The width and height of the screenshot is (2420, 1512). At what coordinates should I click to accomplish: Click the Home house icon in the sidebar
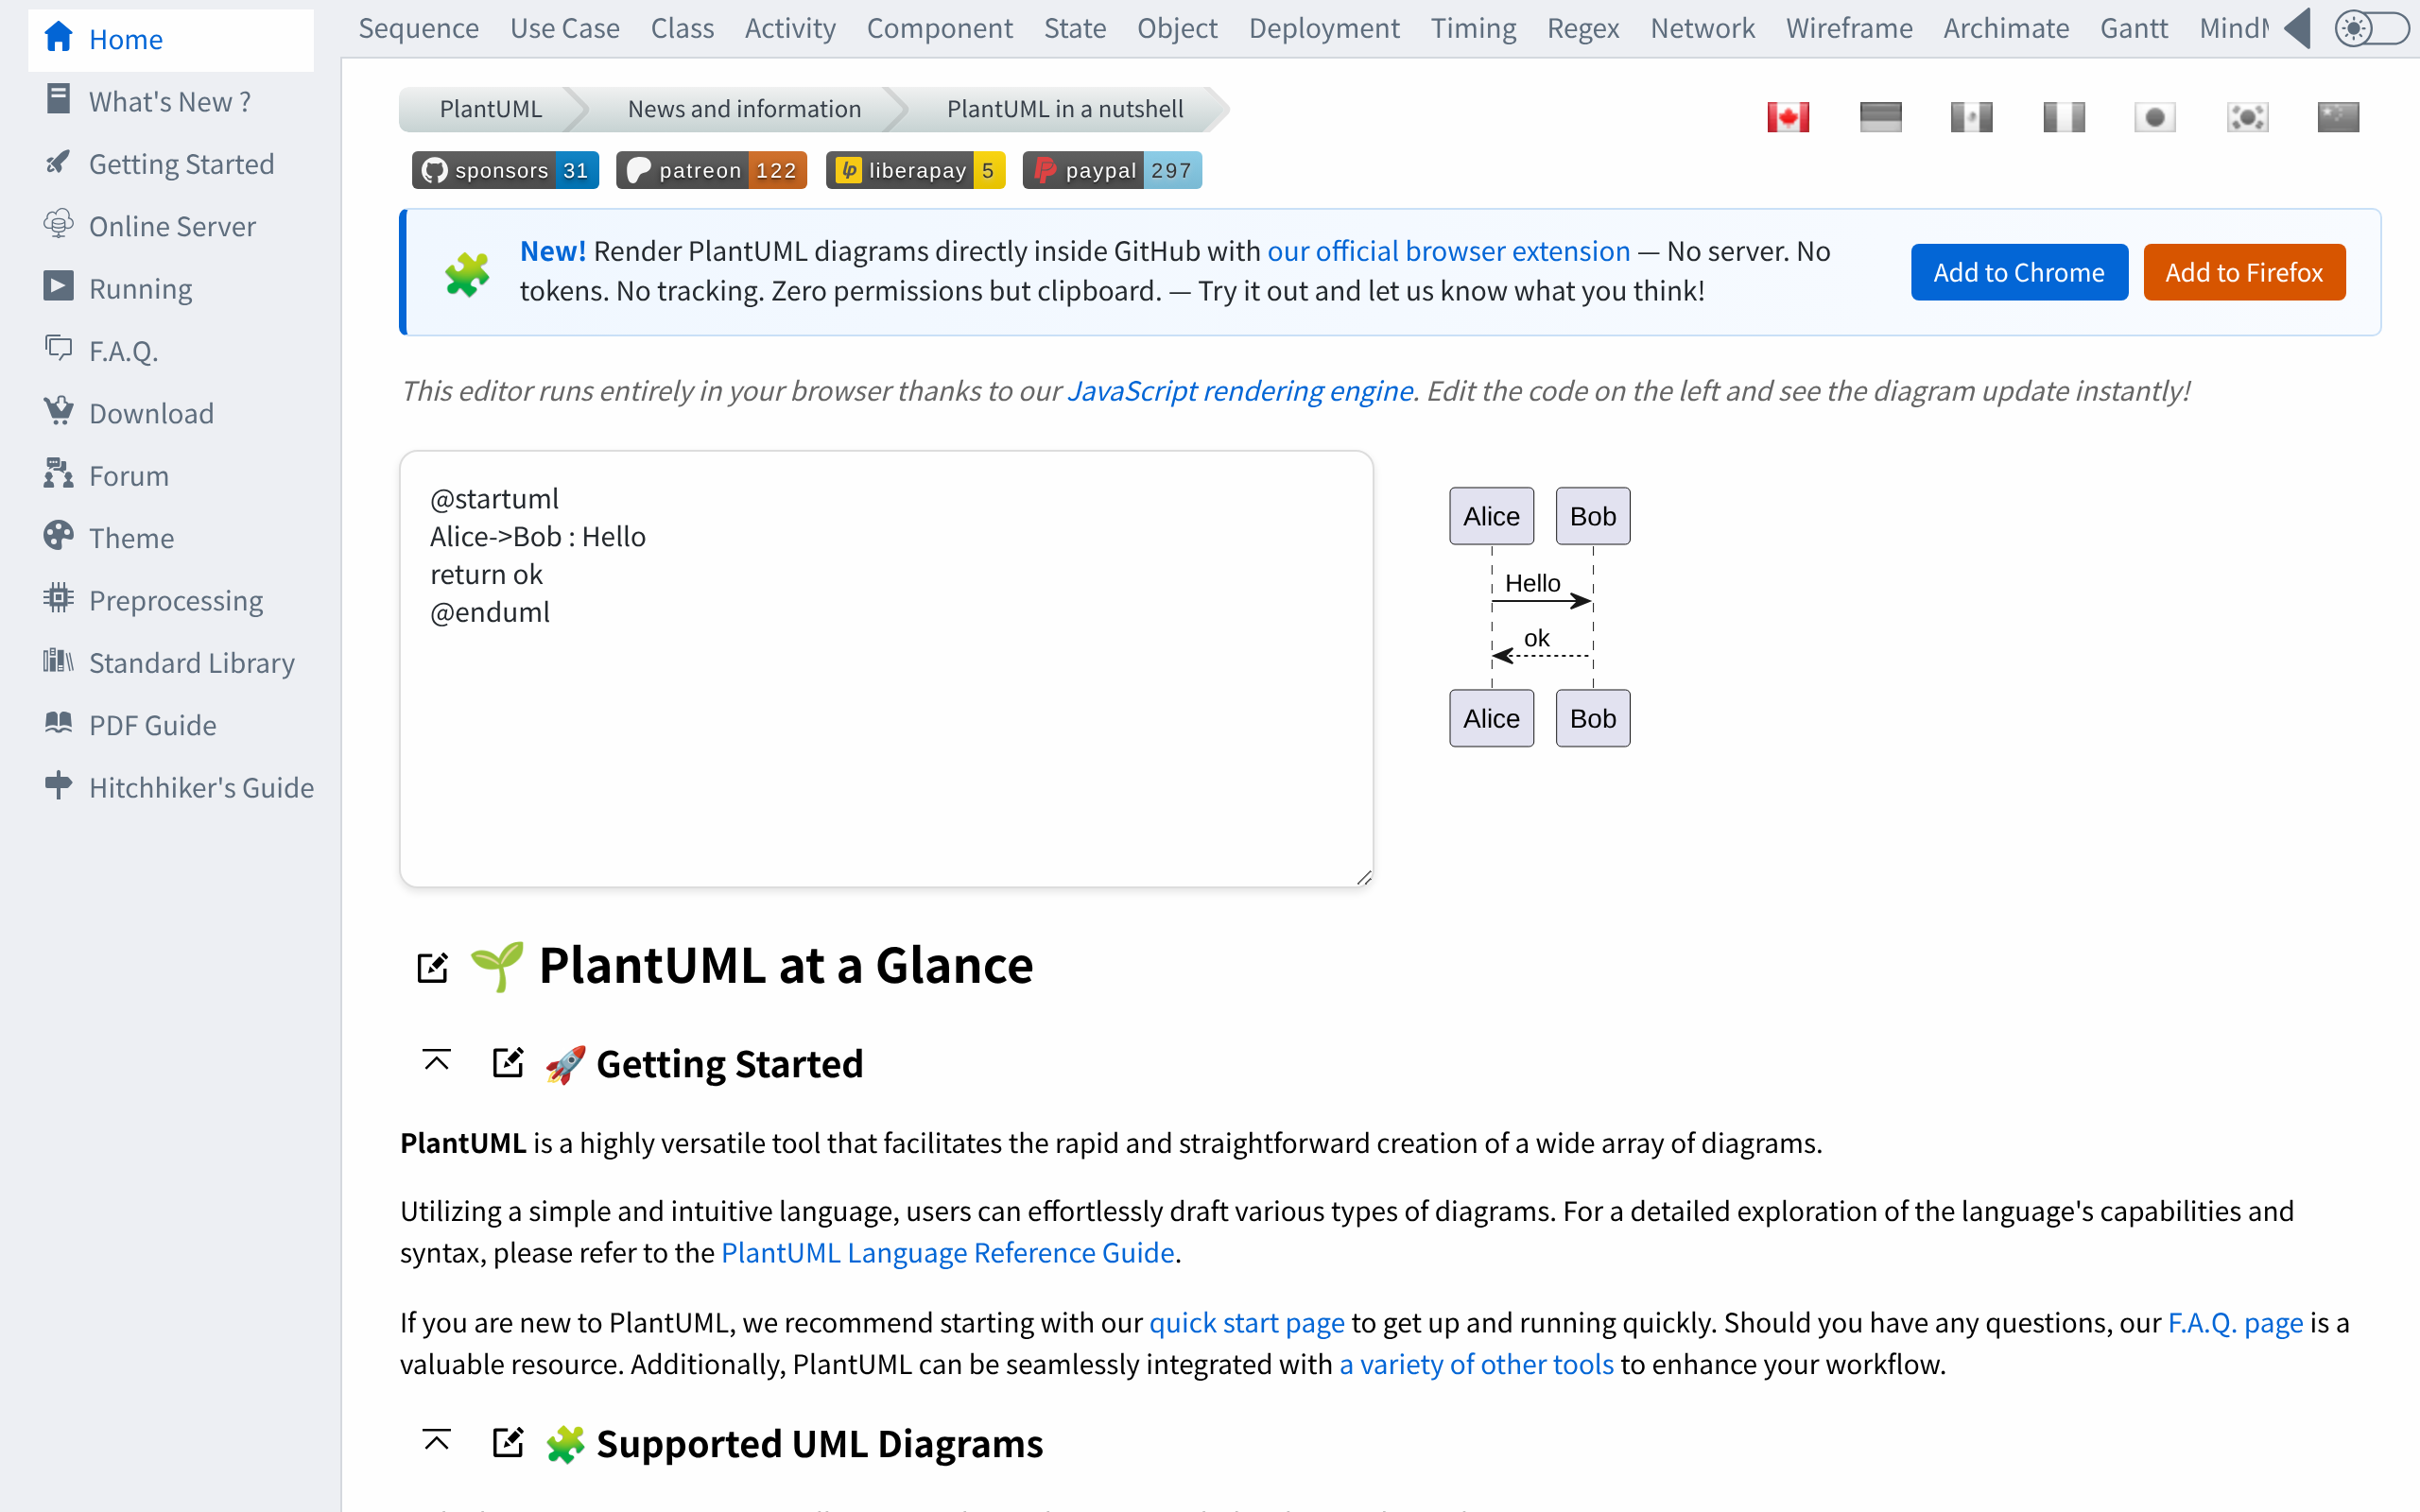point(58,38)
